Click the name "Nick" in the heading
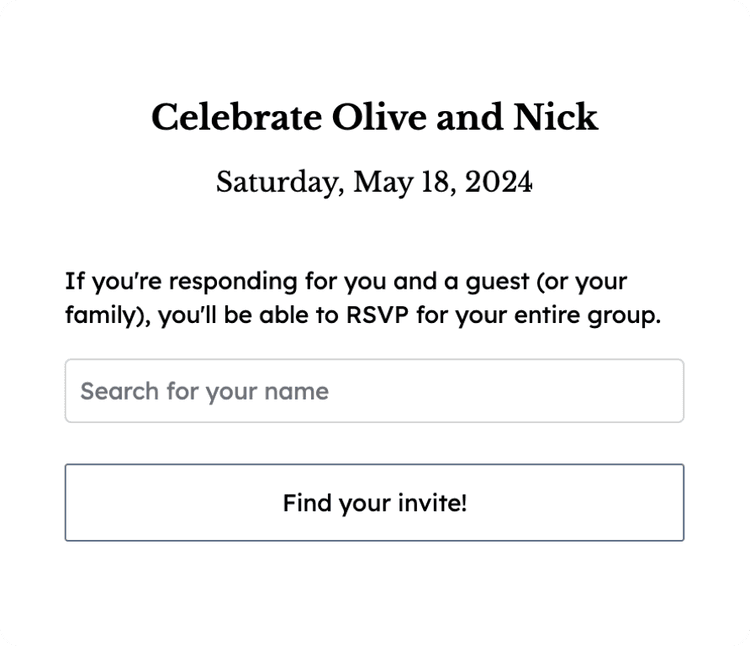Image resolution: width=750 pixels, height=646 pixels. point(555,118)
